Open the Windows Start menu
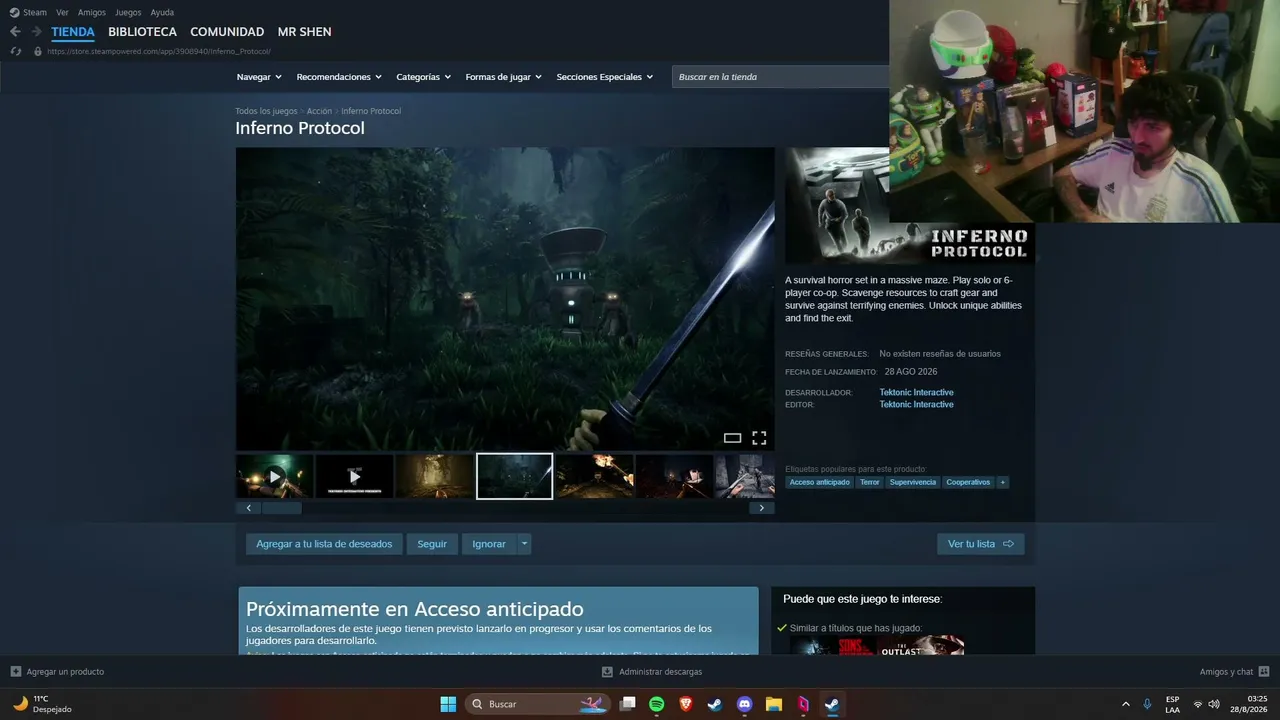This screenshot has height=720, width=1280. (x=448, y=704)
